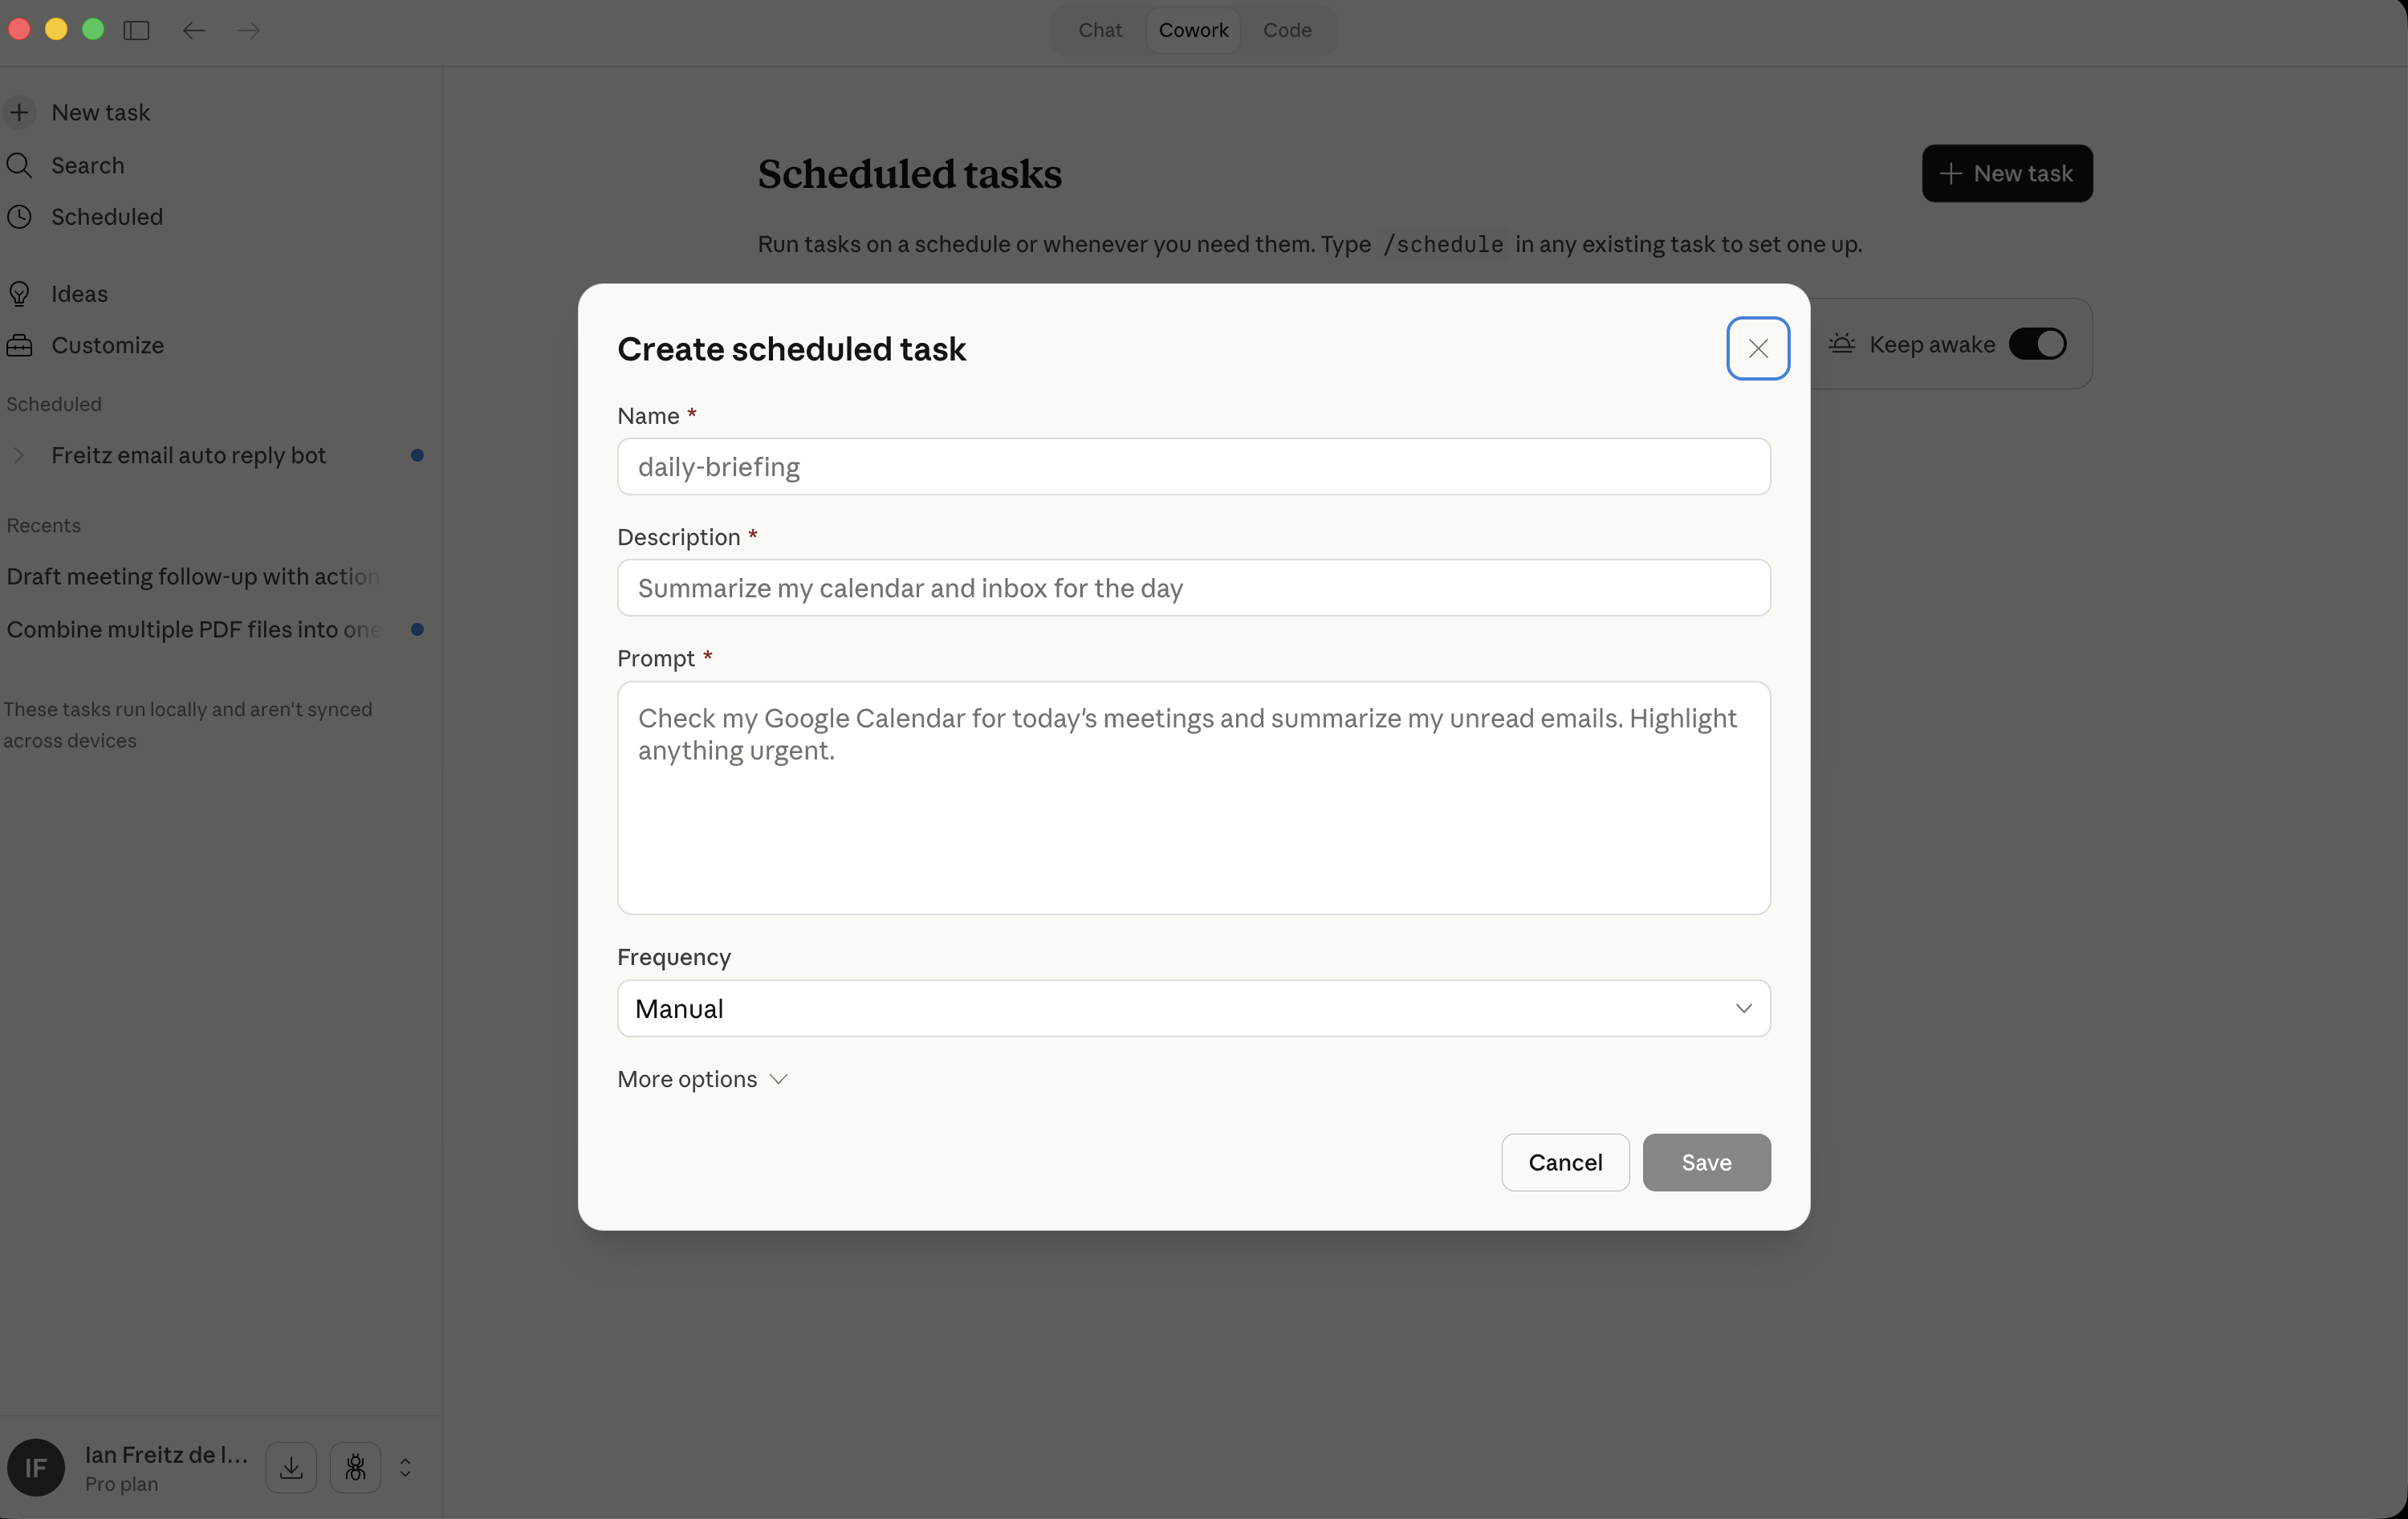Screen dimensions: 2408x1519
Task: Expand account menu chevron beside profile
Action: [405, 1467]
